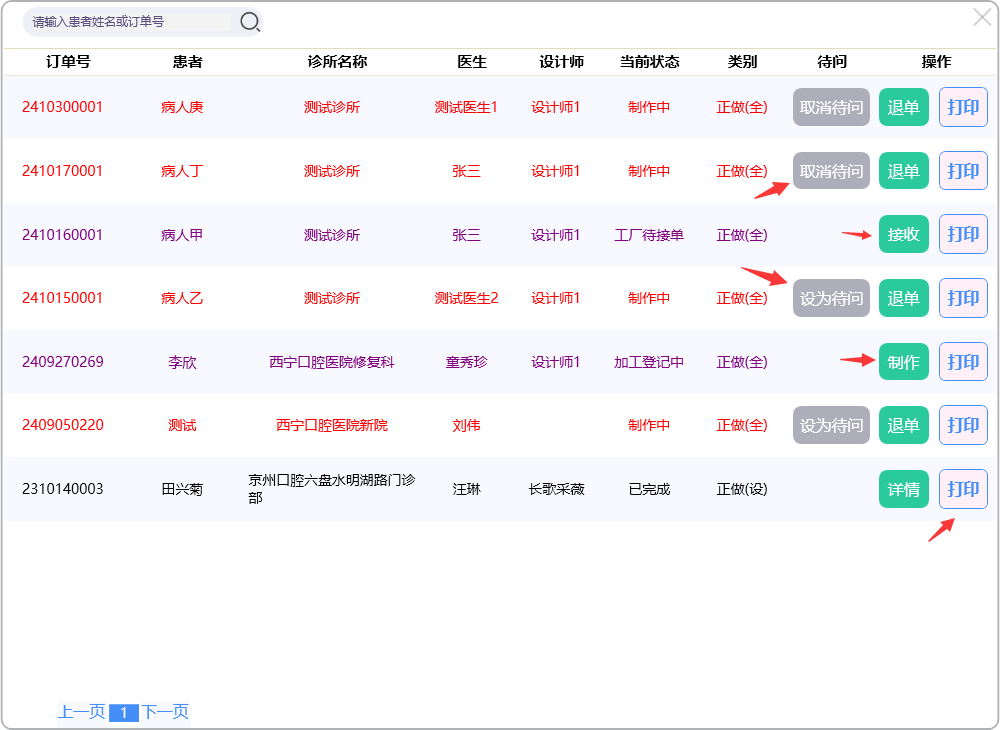Open details of order 2310140003
This screenshot has width=1000, height=730.
pos(903,489)
